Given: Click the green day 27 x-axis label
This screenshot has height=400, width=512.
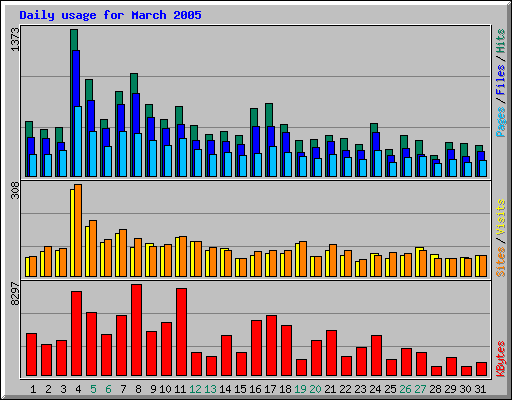Looking at the screenshot, I should tap(420, 389).
